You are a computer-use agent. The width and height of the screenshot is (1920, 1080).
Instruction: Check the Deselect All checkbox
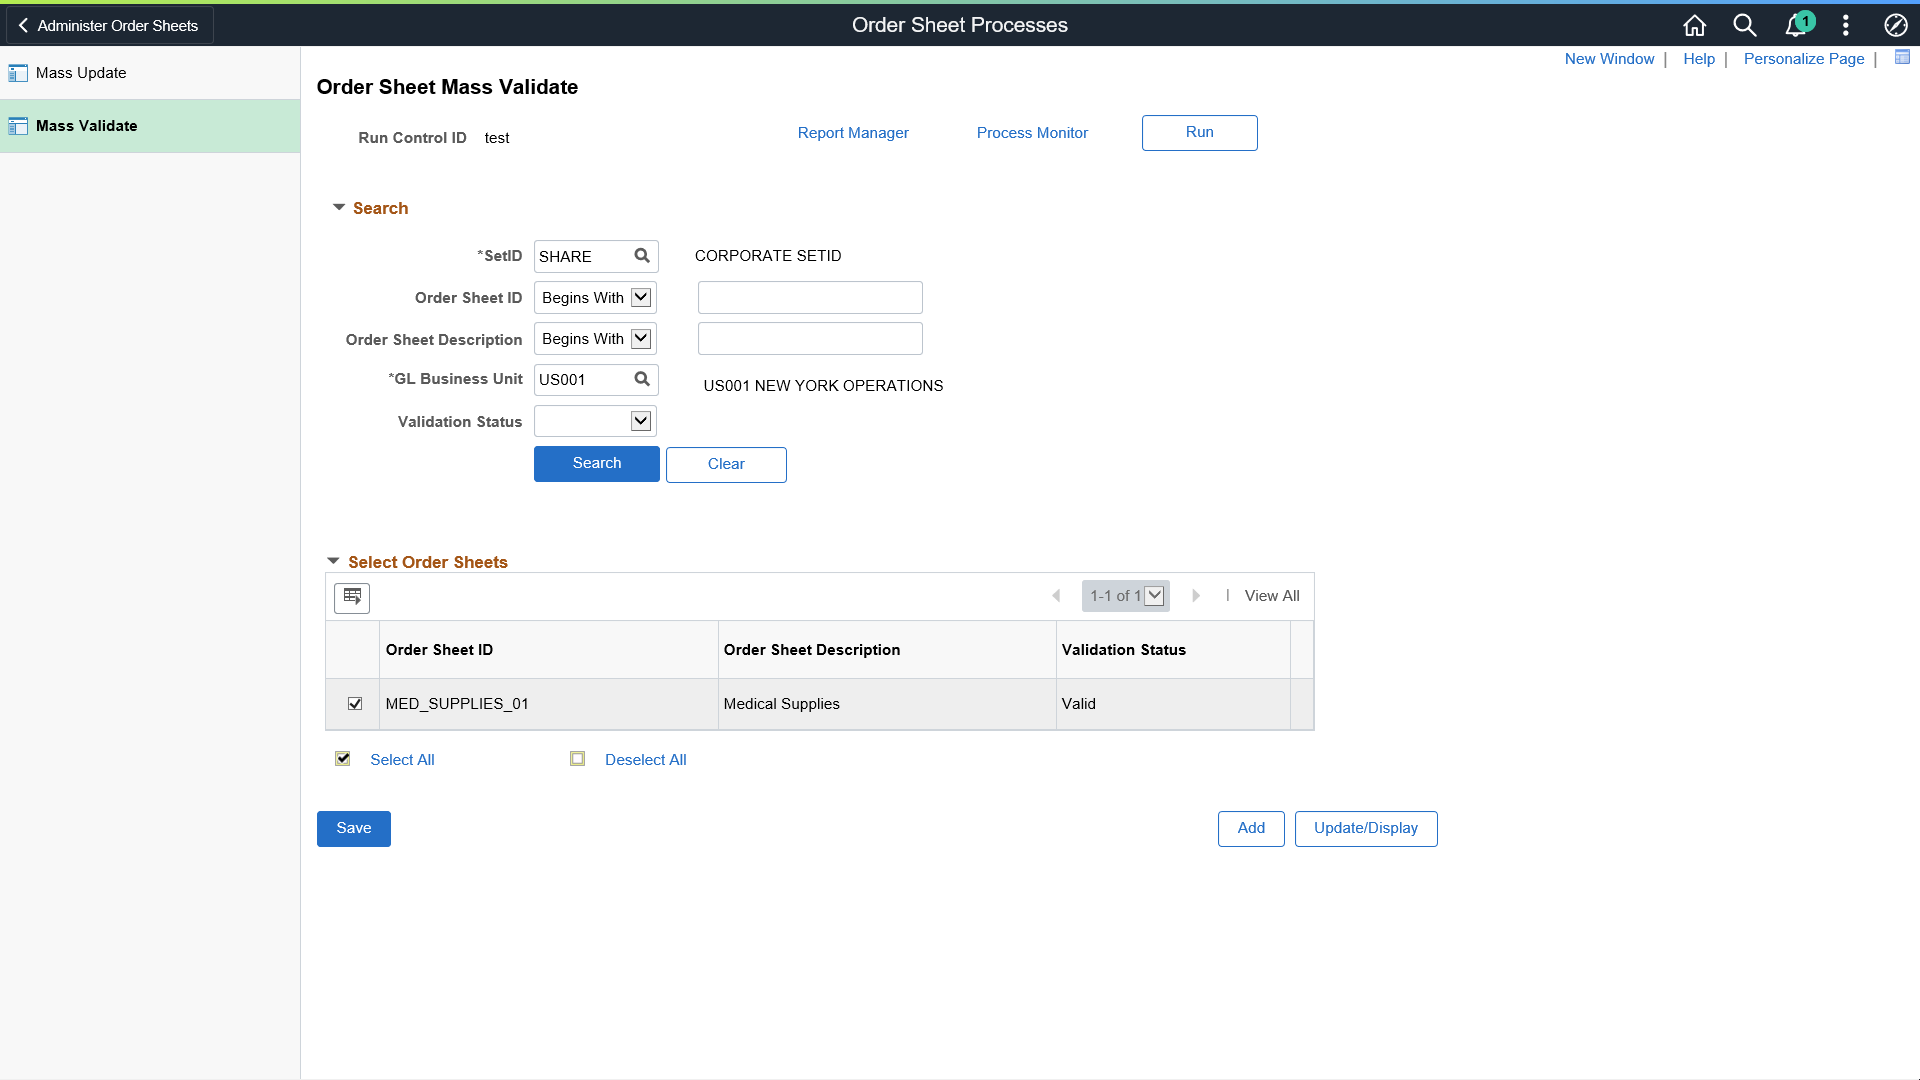click(x=578, y=758)
